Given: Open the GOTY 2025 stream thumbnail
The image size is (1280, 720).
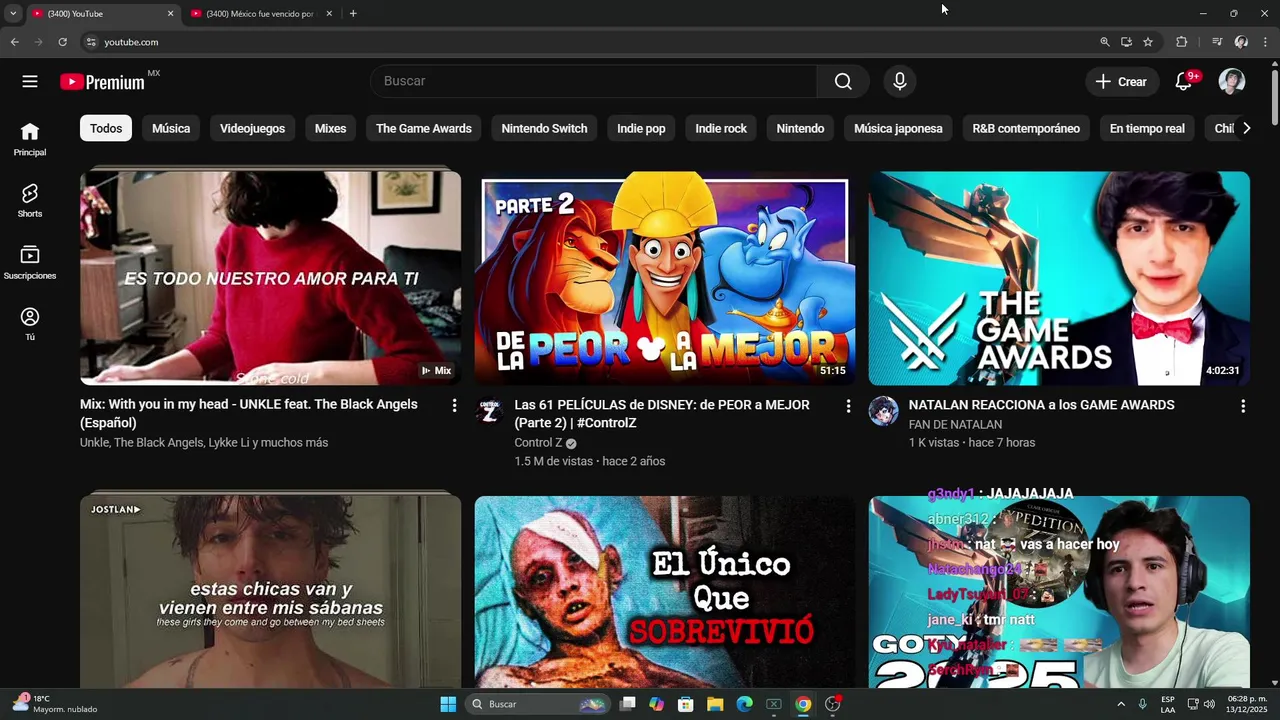Looking at the screenshot, I should [1059, 592].
